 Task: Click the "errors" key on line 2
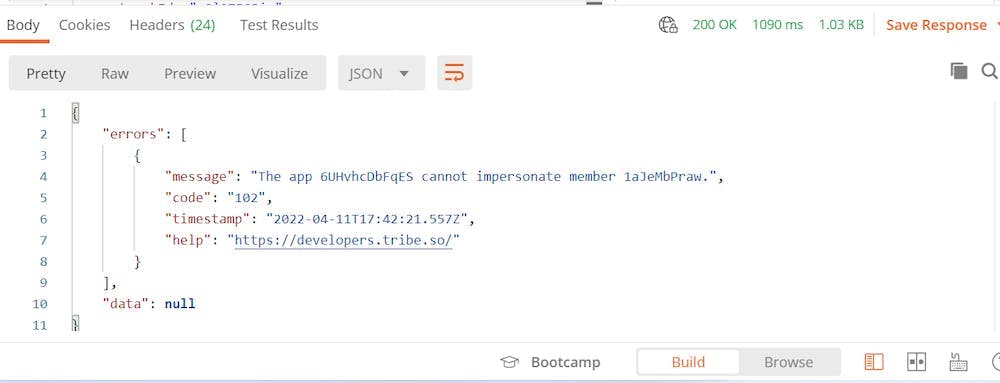[x=133, y=134]
